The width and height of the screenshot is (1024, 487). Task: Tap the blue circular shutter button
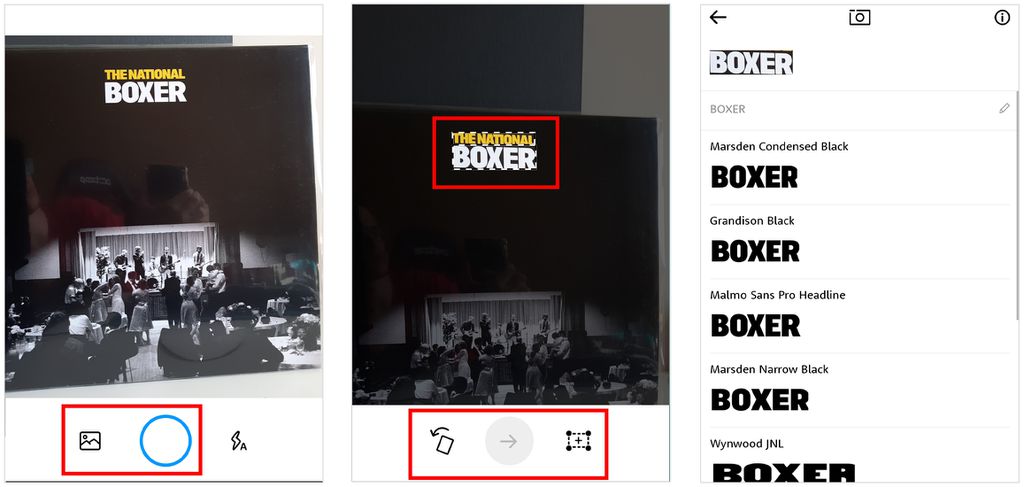[166, 441]
